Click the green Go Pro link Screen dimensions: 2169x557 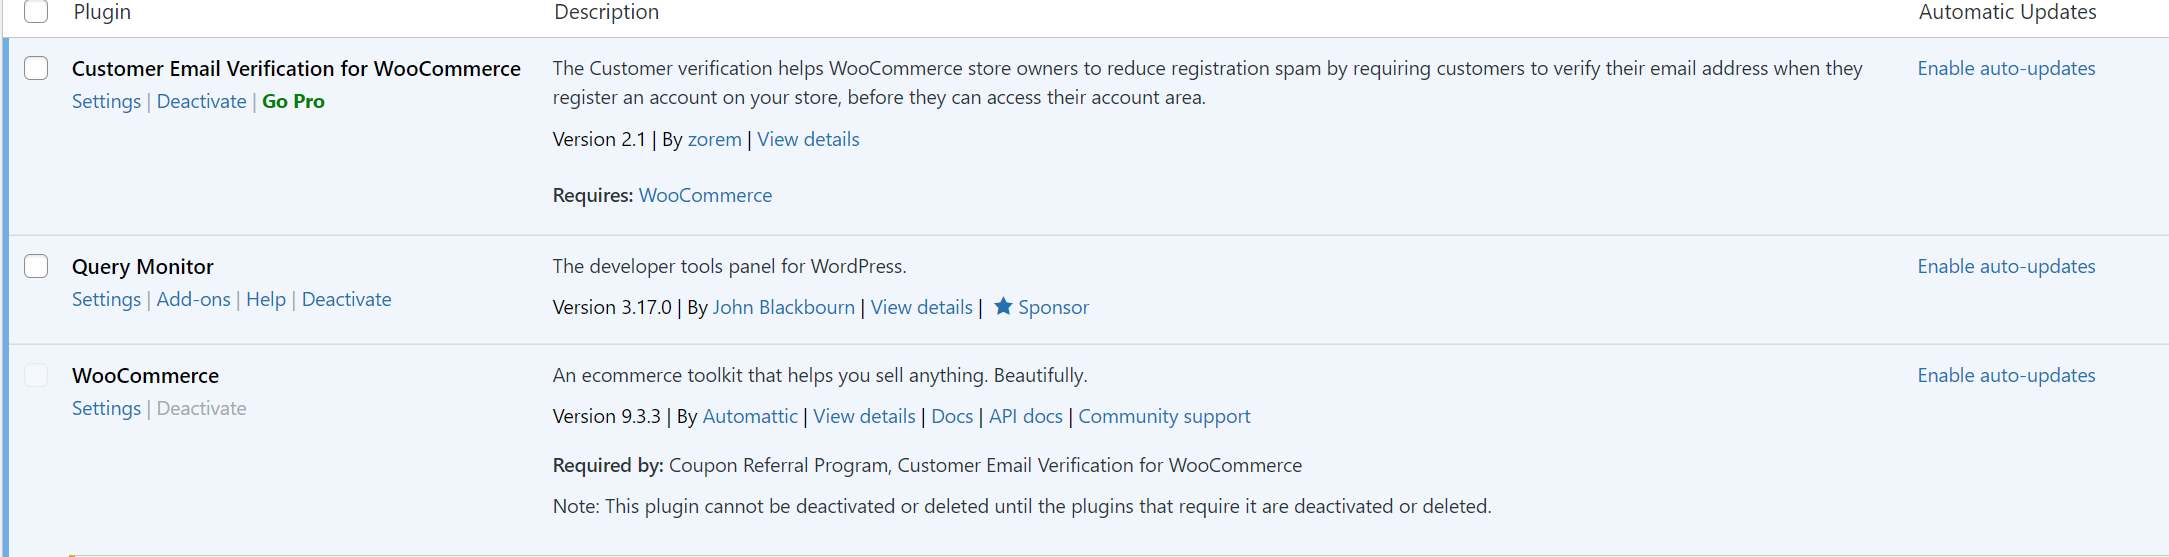[x=293, y=101]
